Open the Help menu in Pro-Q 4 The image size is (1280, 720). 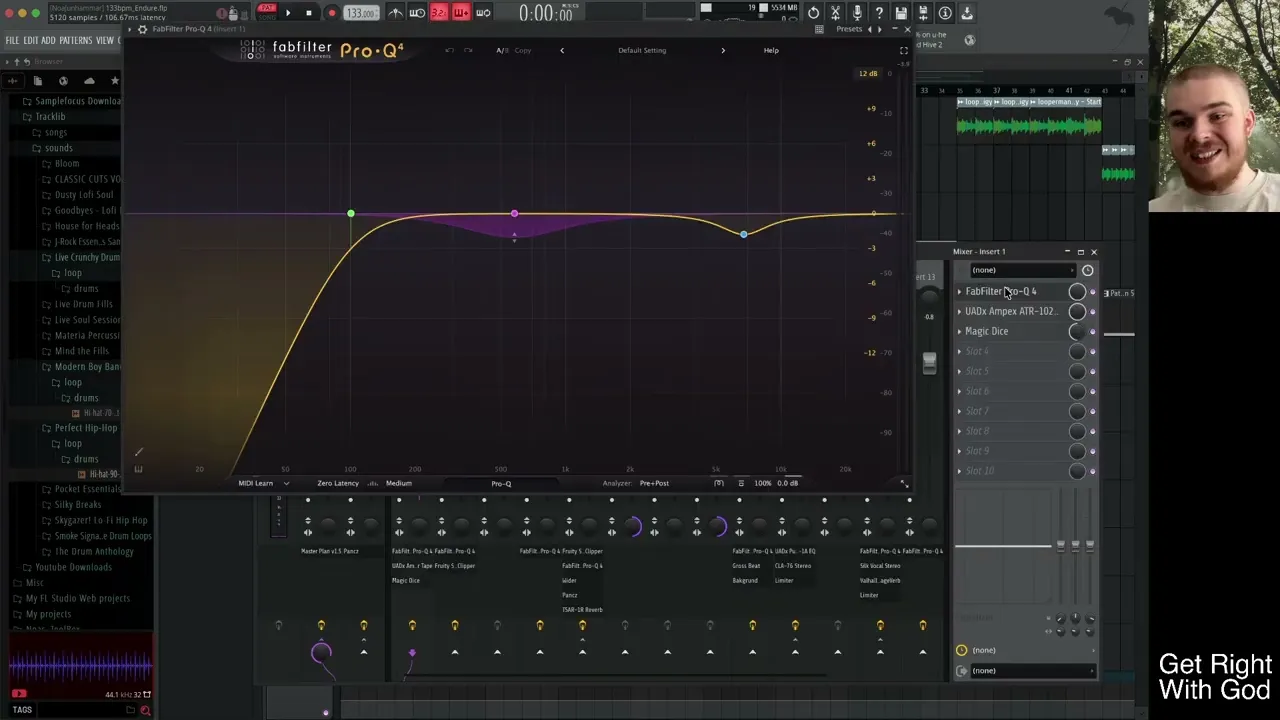pyautogui.click(x=771, y=50)
